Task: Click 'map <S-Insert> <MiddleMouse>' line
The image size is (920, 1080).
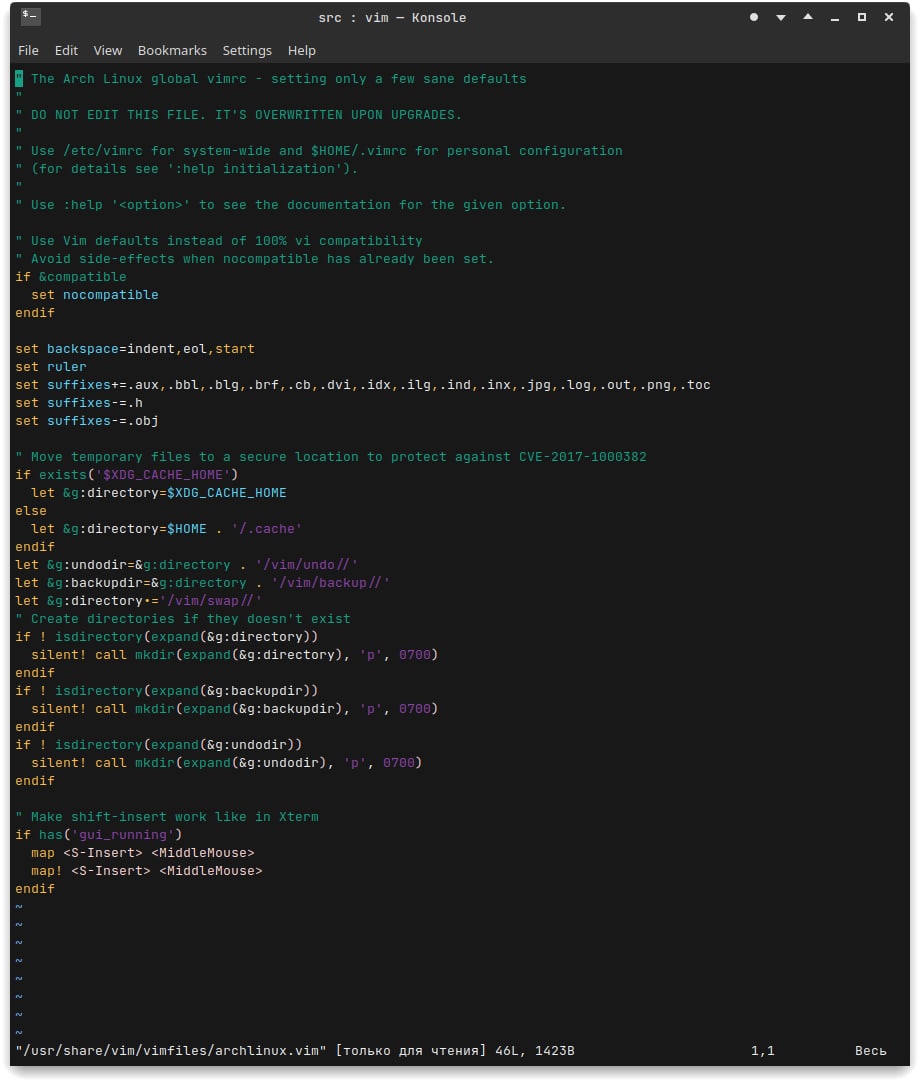Action: point(143,853)
